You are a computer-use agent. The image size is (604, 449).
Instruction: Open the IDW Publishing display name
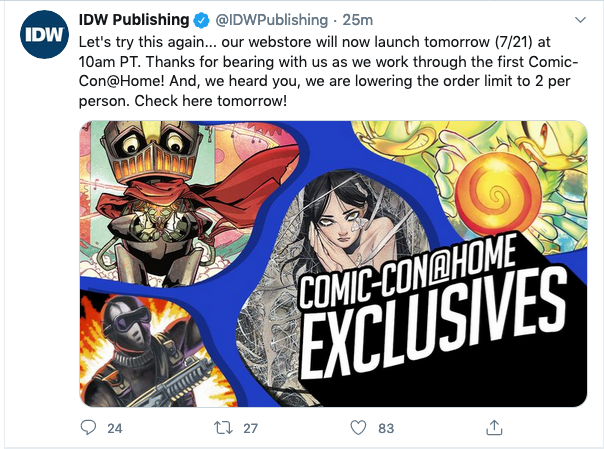(x=134, y=20)
